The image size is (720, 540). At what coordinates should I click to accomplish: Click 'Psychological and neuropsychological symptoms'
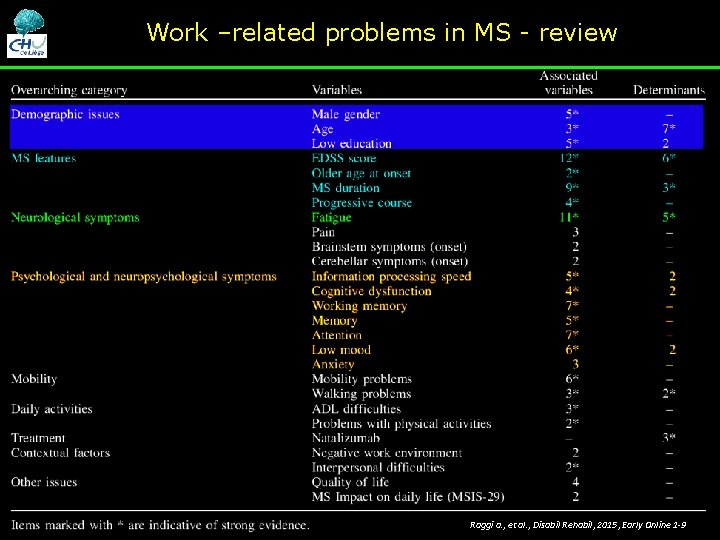click(x=144, y=276)
